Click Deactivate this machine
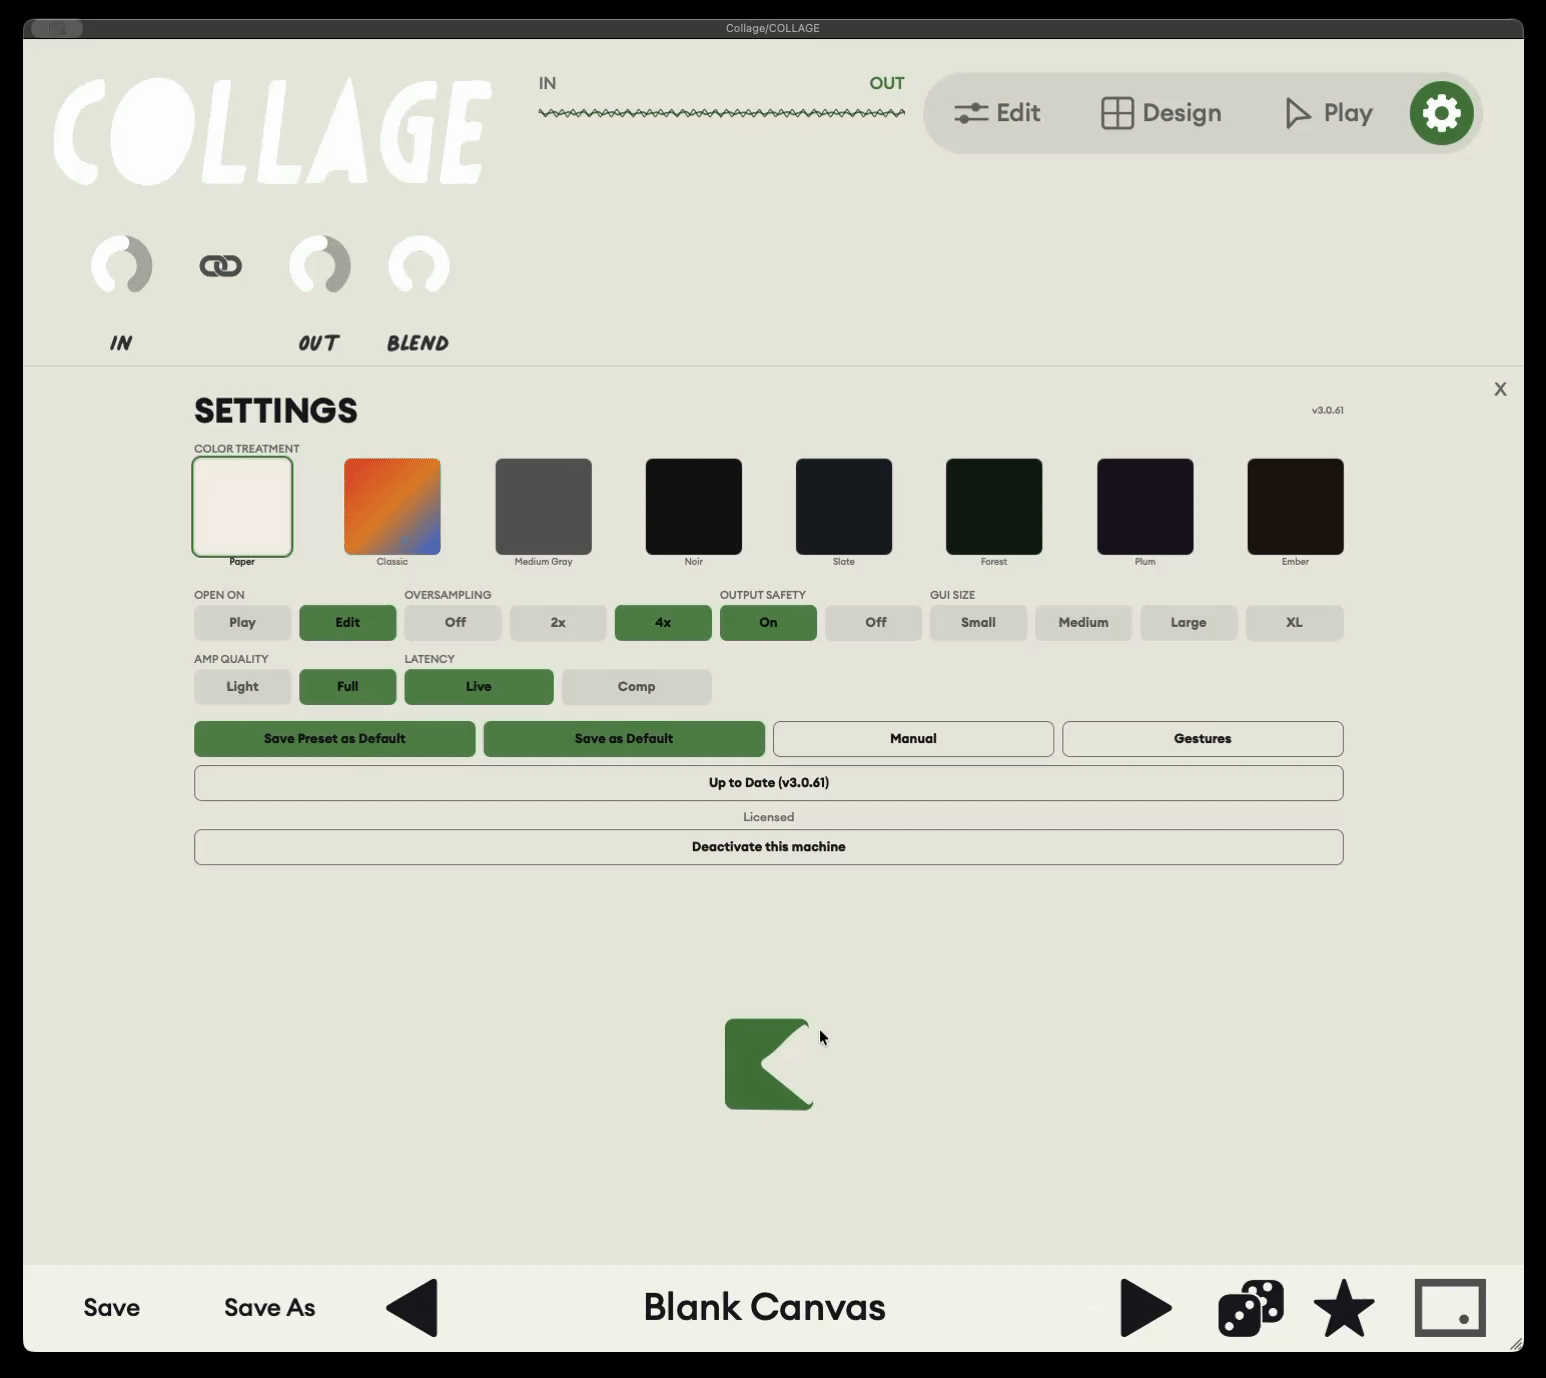The height and width of the screenshot is (1378, 1546). coord(768,847)
